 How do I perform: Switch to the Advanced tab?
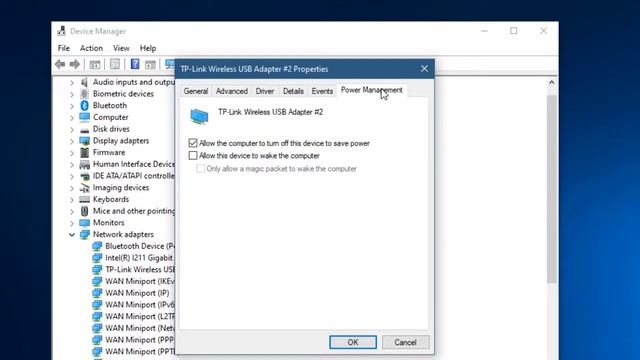[x=232, y=91]
